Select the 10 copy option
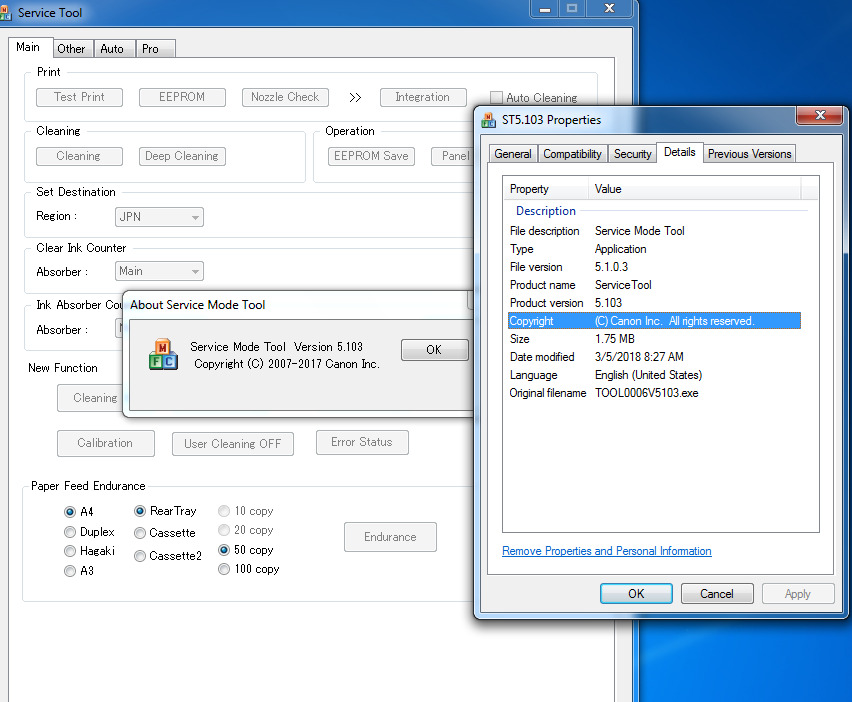 click(x=224, y=511)
